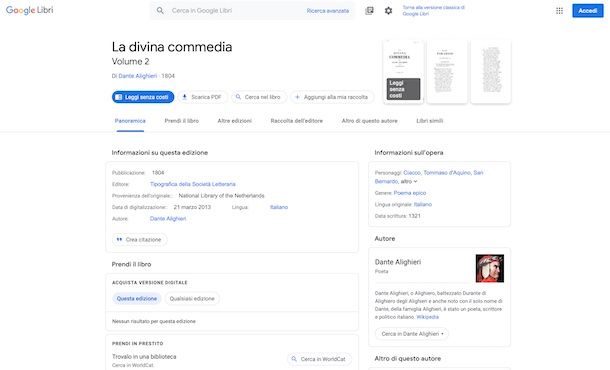Open Dante Alighieri portrait image
This screenshot has width=610, height=370.
[x=489, y=268]
